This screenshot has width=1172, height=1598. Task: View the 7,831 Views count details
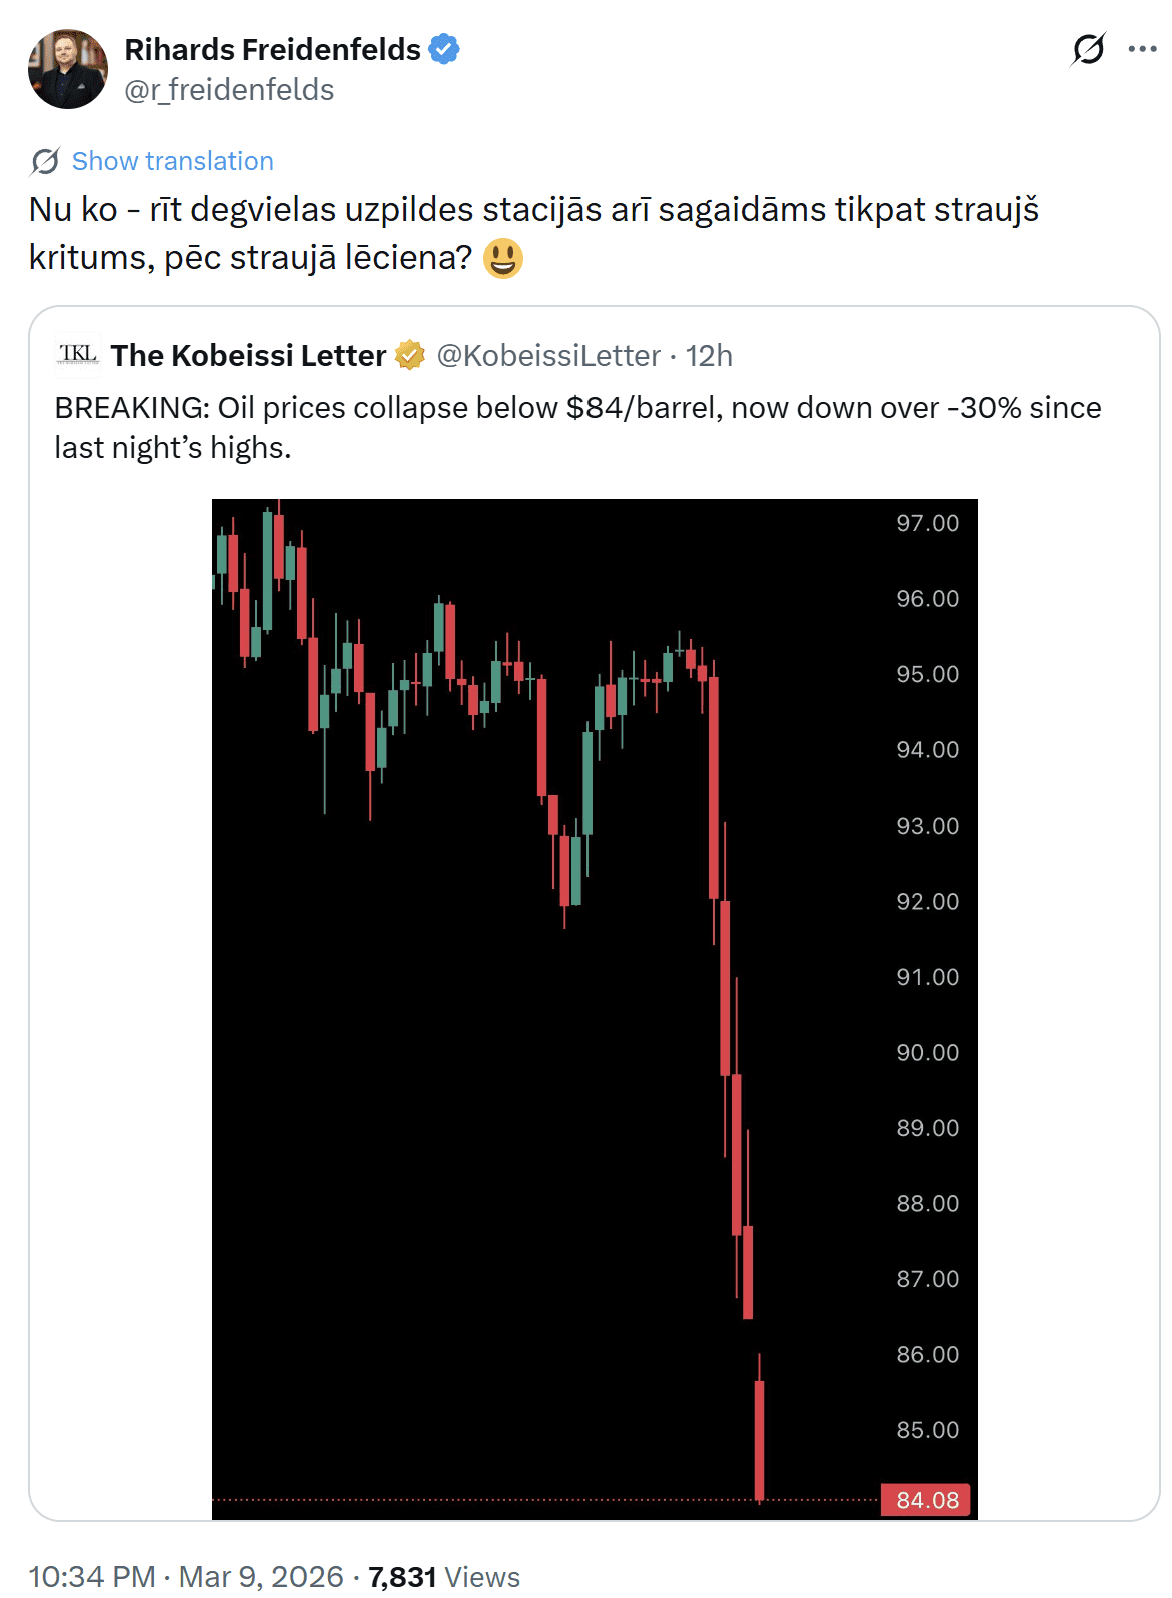pos(444,1577)
